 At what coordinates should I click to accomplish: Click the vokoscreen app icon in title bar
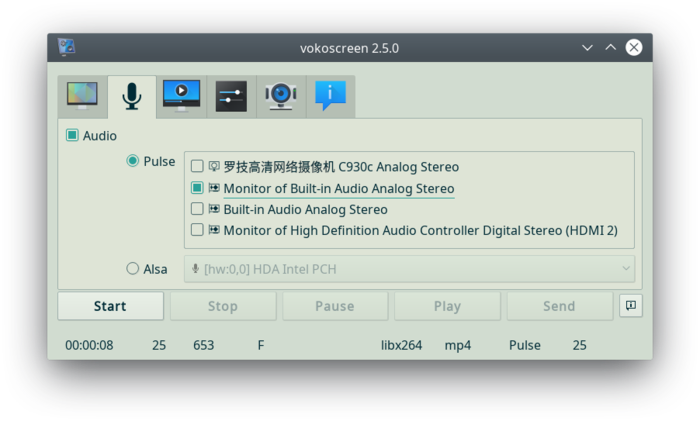coord(67,47)
